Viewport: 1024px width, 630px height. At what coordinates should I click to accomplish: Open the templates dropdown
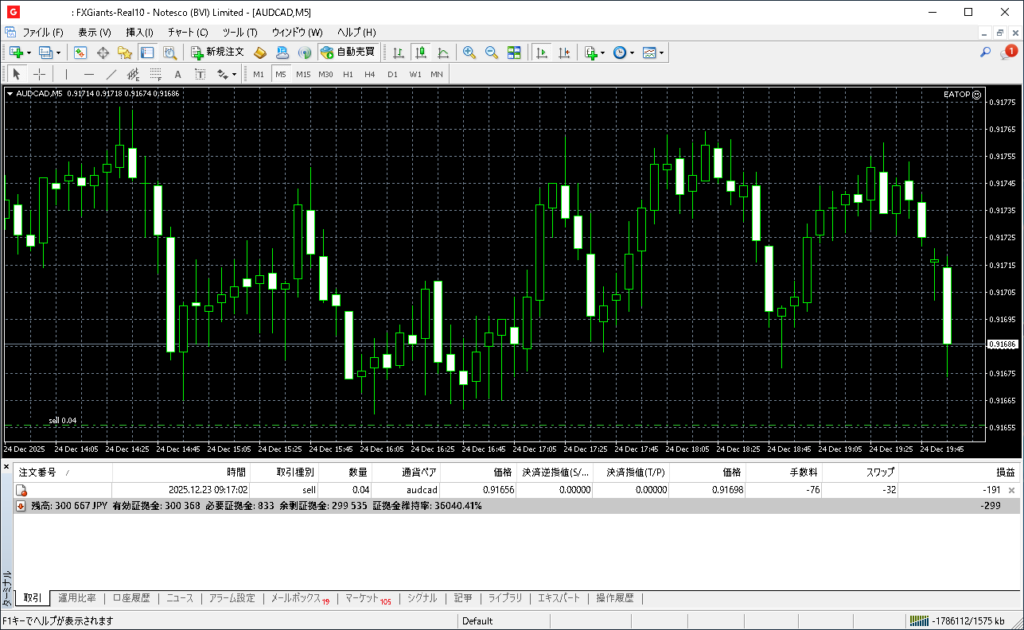652,52
